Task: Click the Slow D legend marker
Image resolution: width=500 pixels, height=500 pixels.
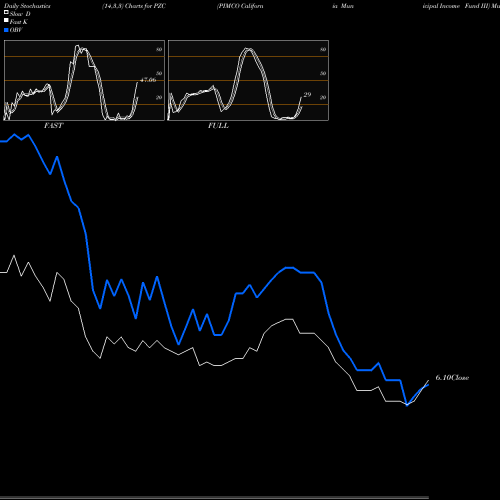Action: click(6, 13)
